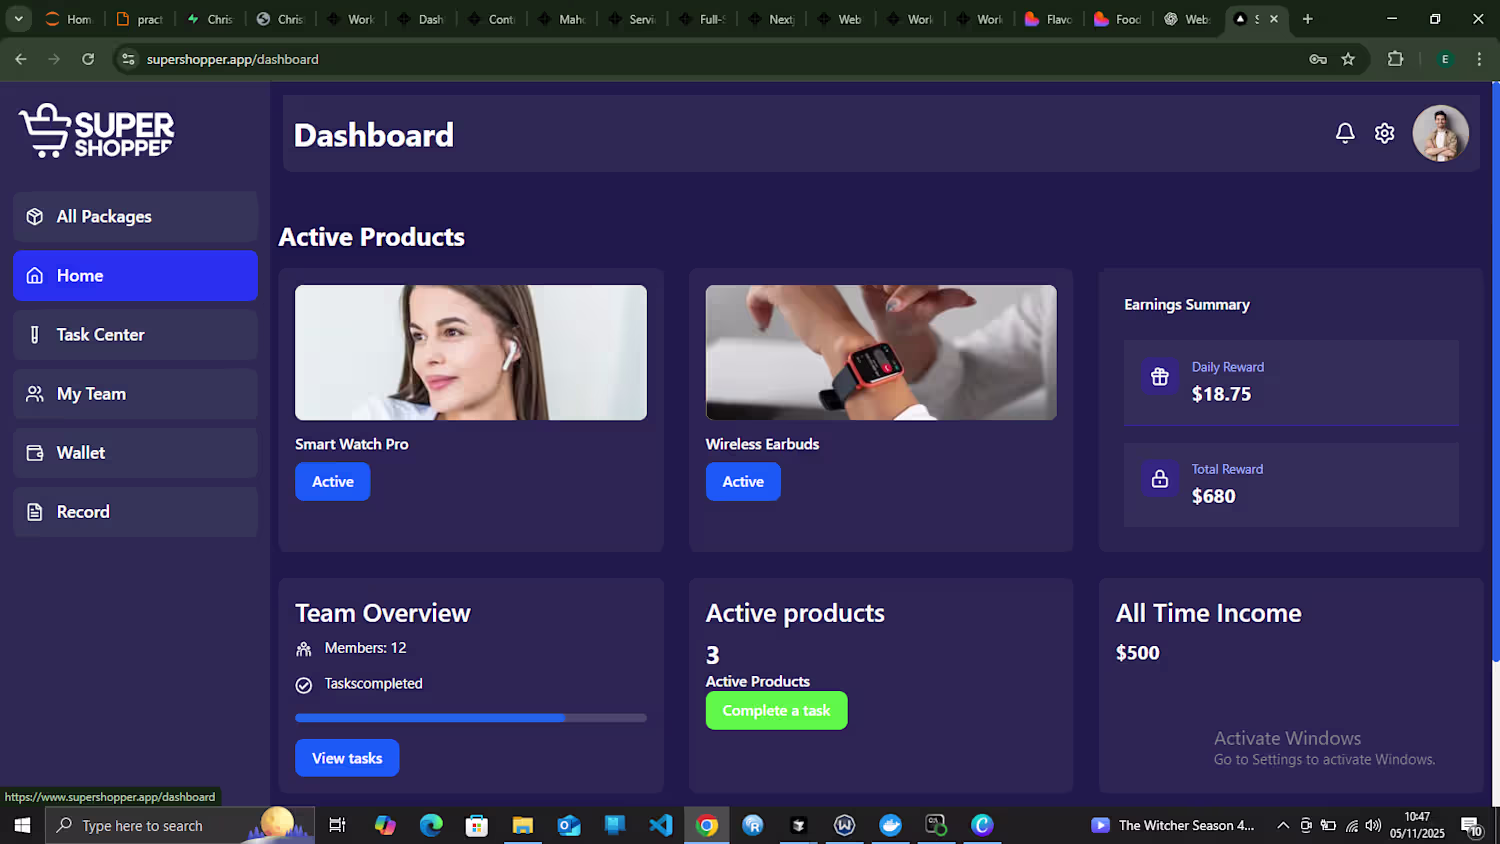Click the Wallet sidebar icon

35,453
